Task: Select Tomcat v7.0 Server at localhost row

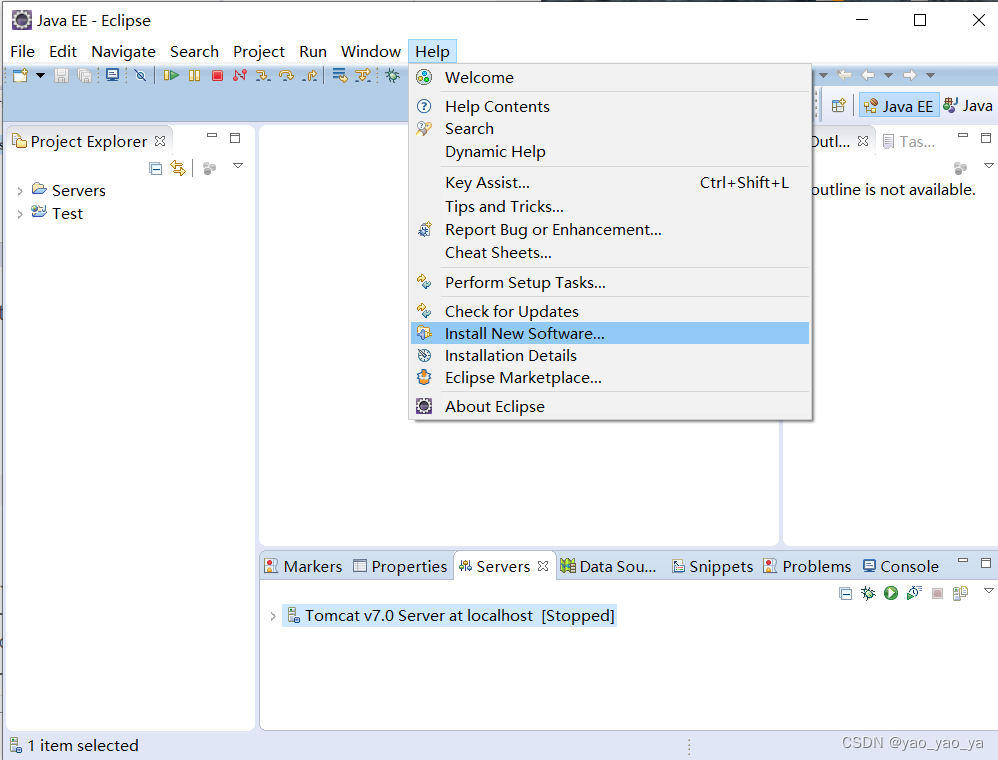Action: coord(449,616)
